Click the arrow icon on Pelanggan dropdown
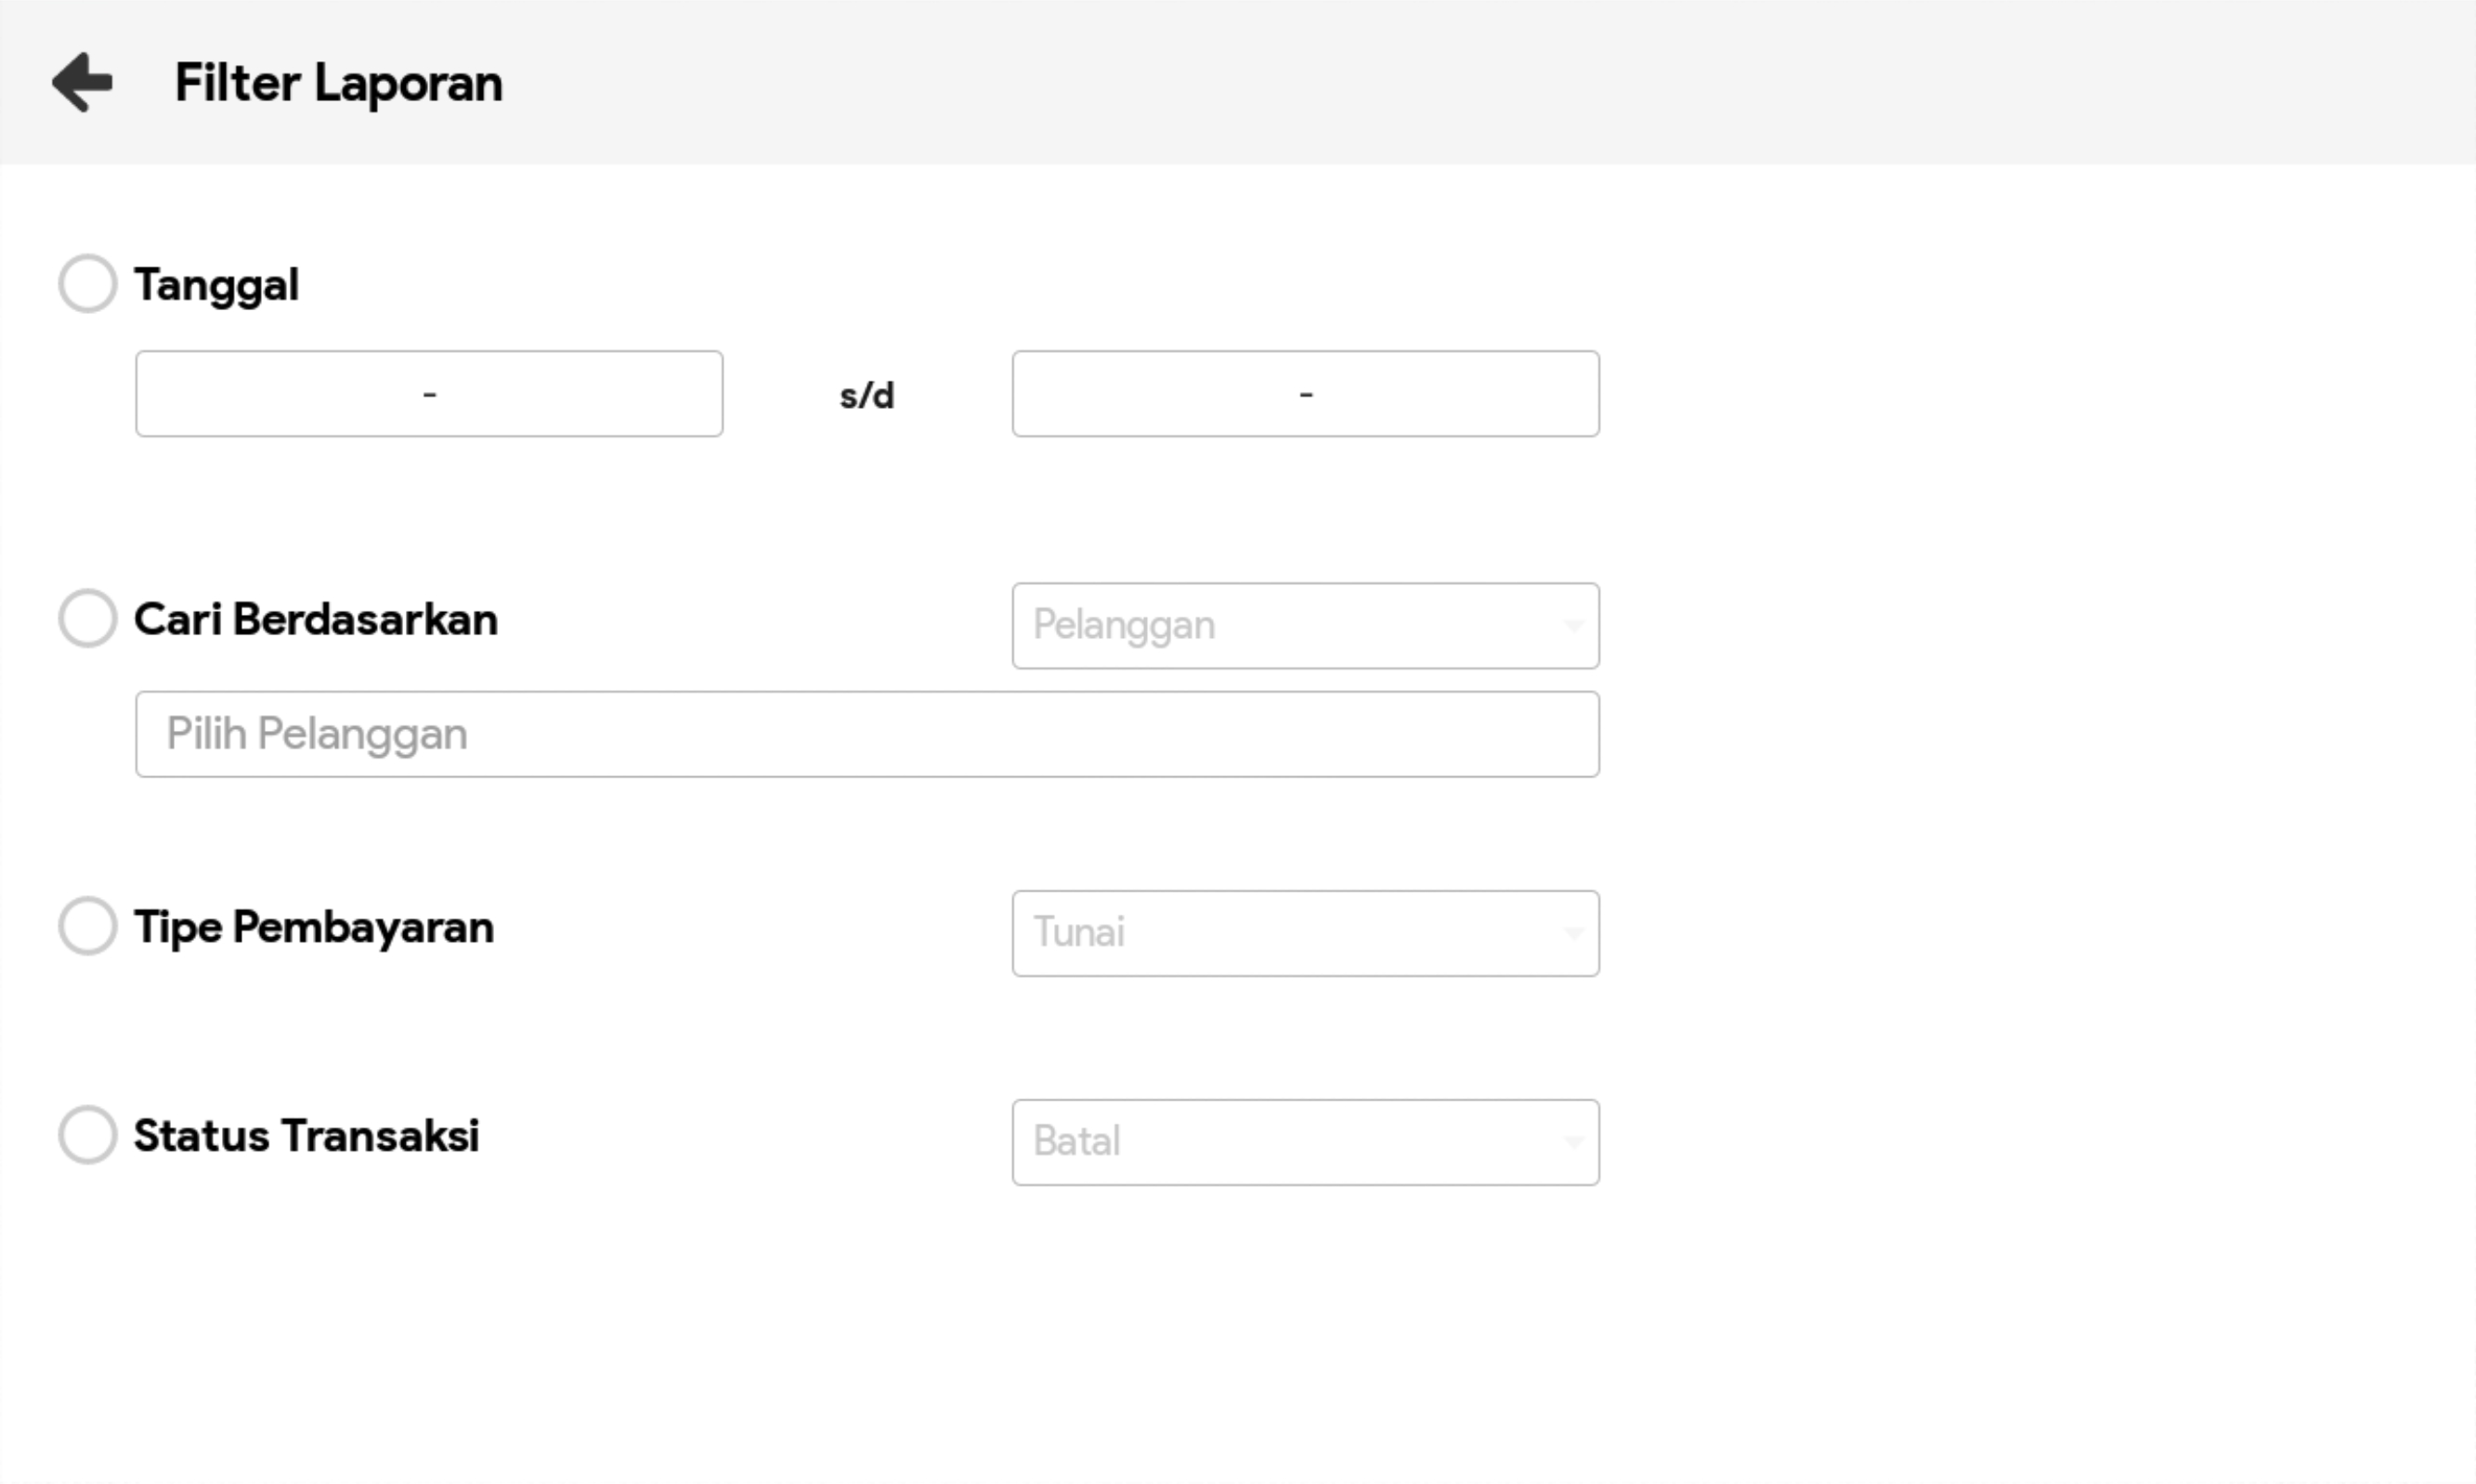 click(x=1573, y=626)
